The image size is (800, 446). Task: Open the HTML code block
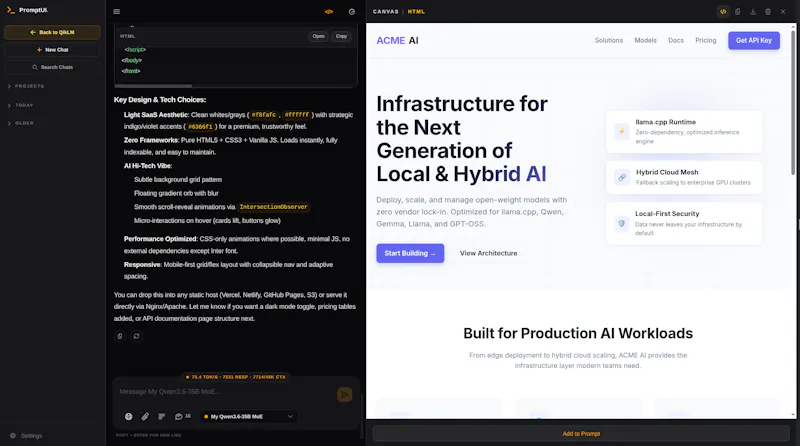coord(318,36)
